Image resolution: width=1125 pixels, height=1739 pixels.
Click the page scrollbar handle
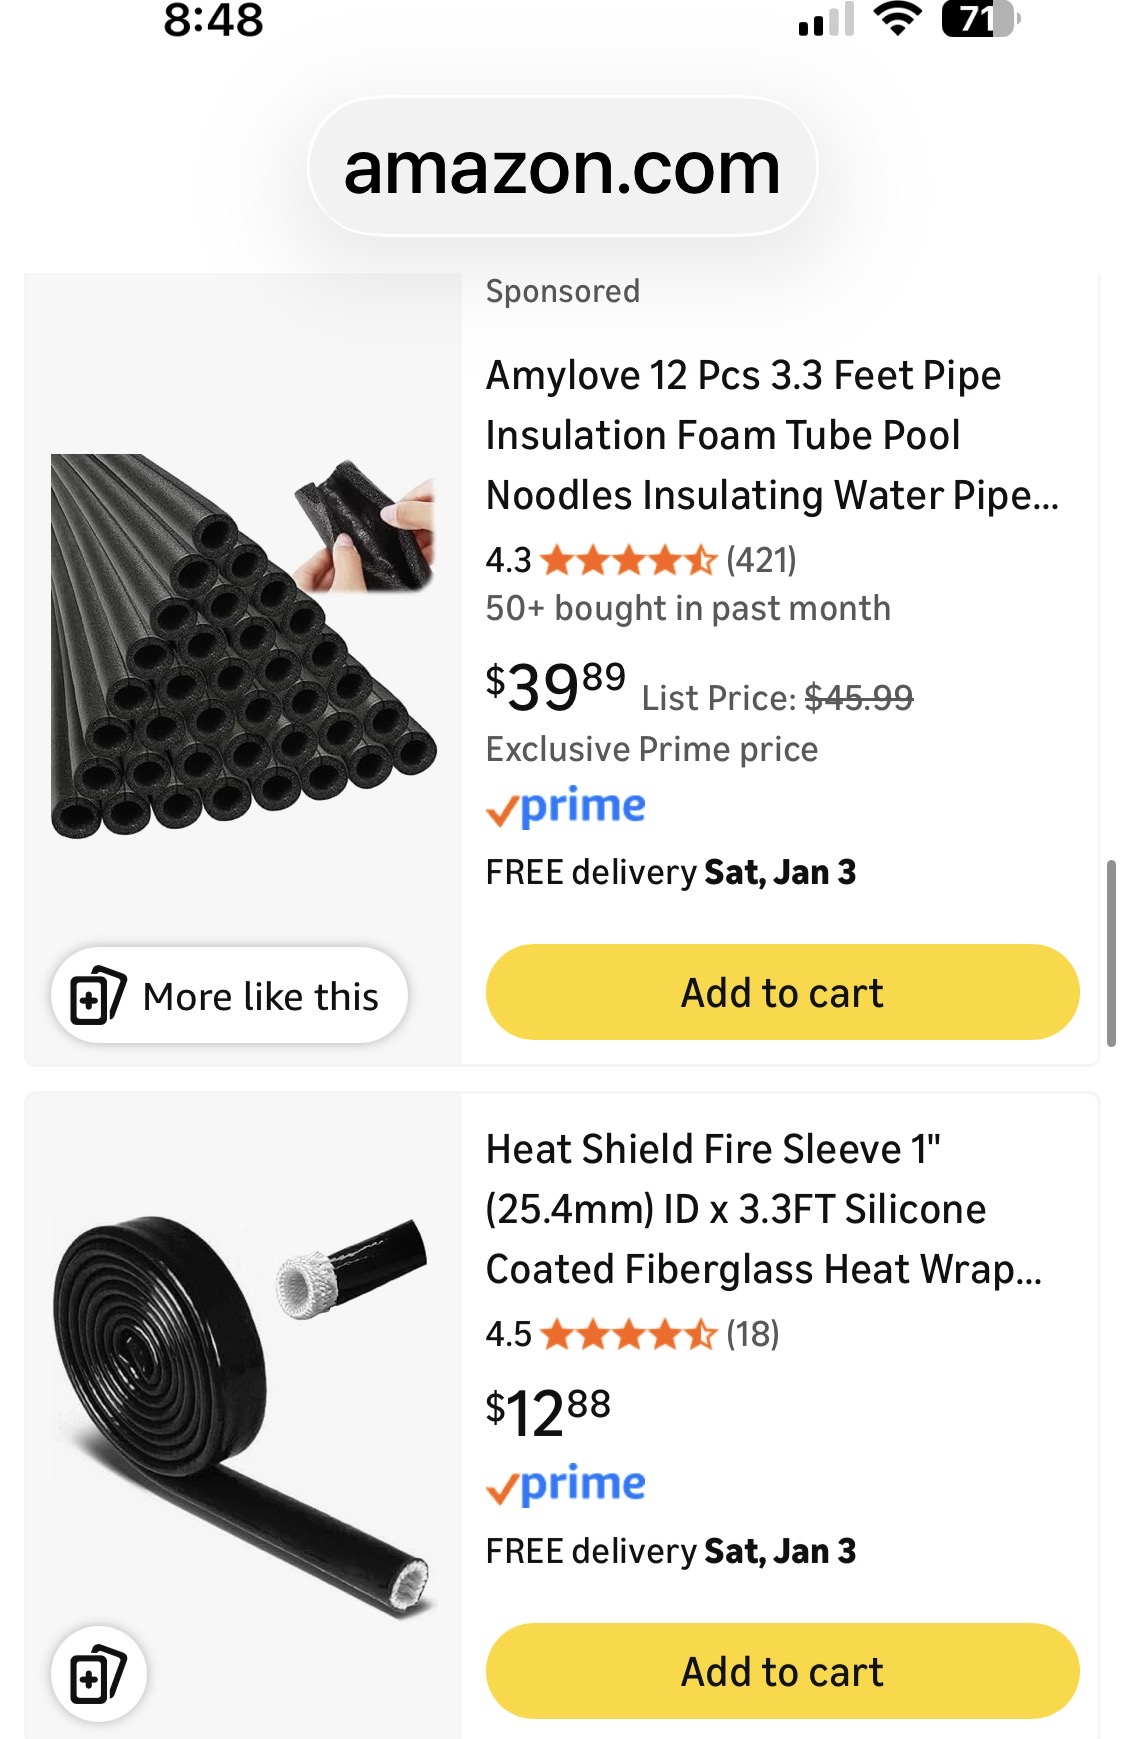click(x=1111, y=952)
